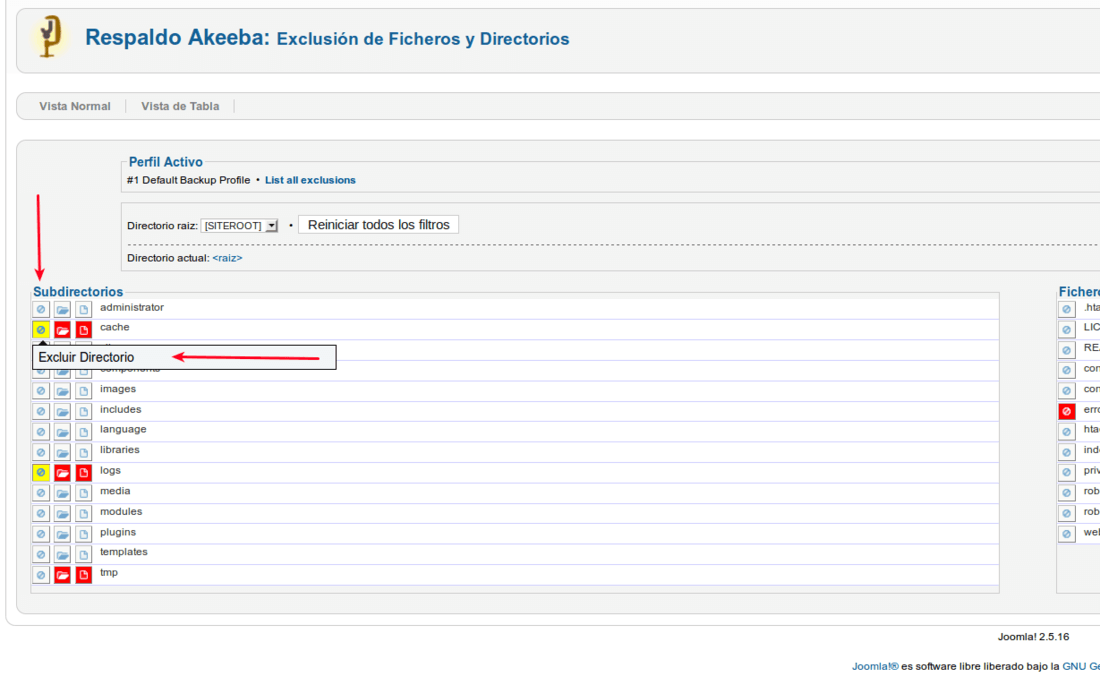Toggle skip subdirectories folder icon for modules
The image size is (1100, 685).
[x=62, y=513]
